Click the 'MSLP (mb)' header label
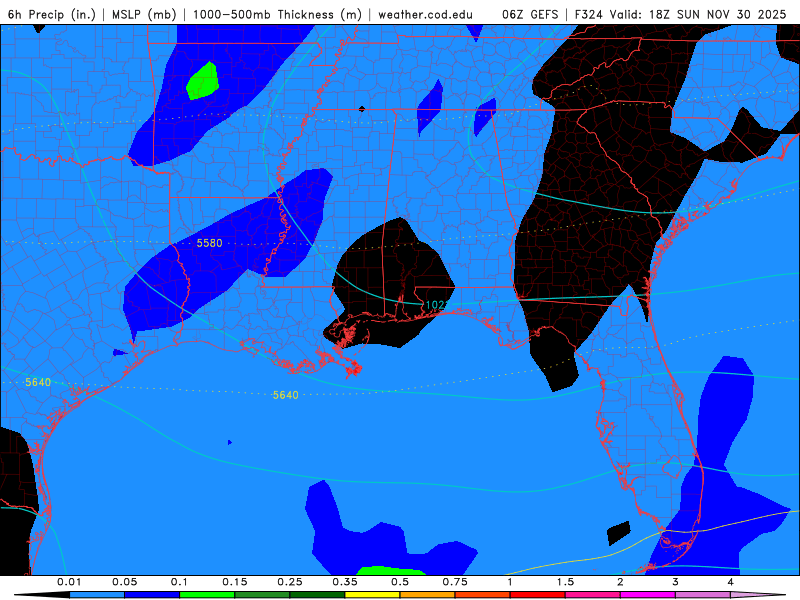Viewport: 800px width, 600px height. coord(143,14)
